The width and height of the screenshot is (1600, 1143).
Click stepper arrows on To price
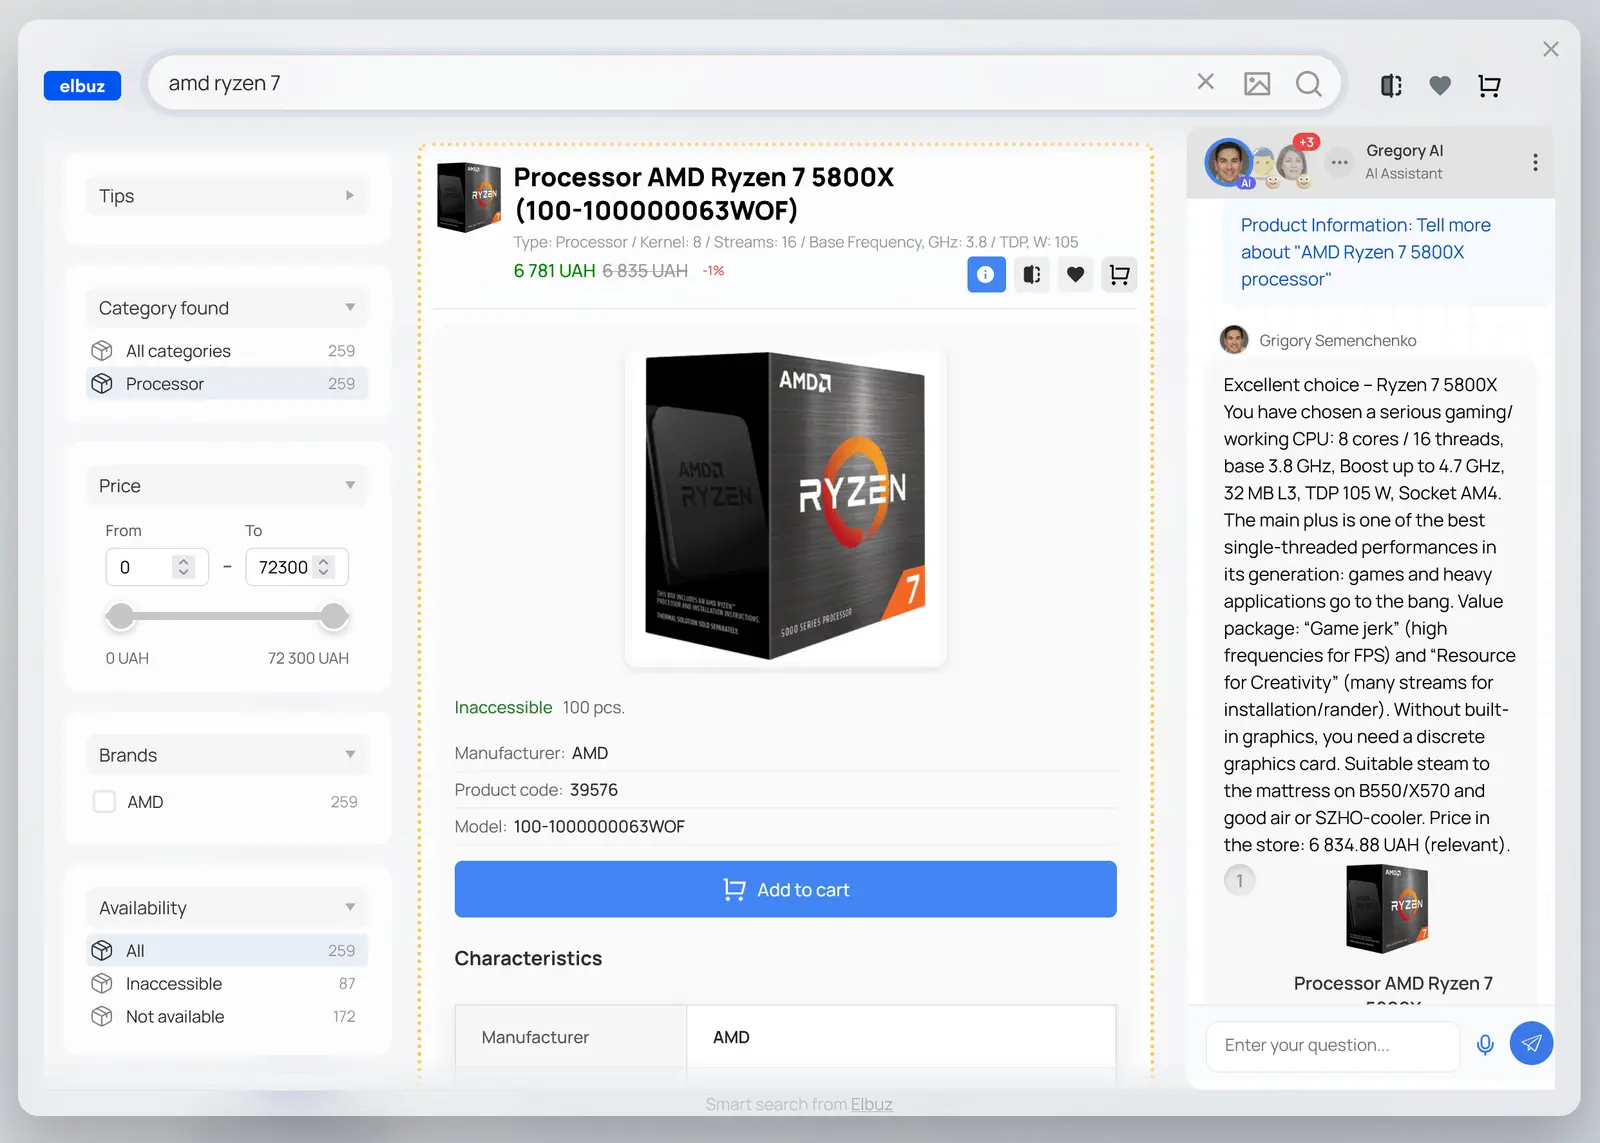pyautogui.click(x=323, y=567)
